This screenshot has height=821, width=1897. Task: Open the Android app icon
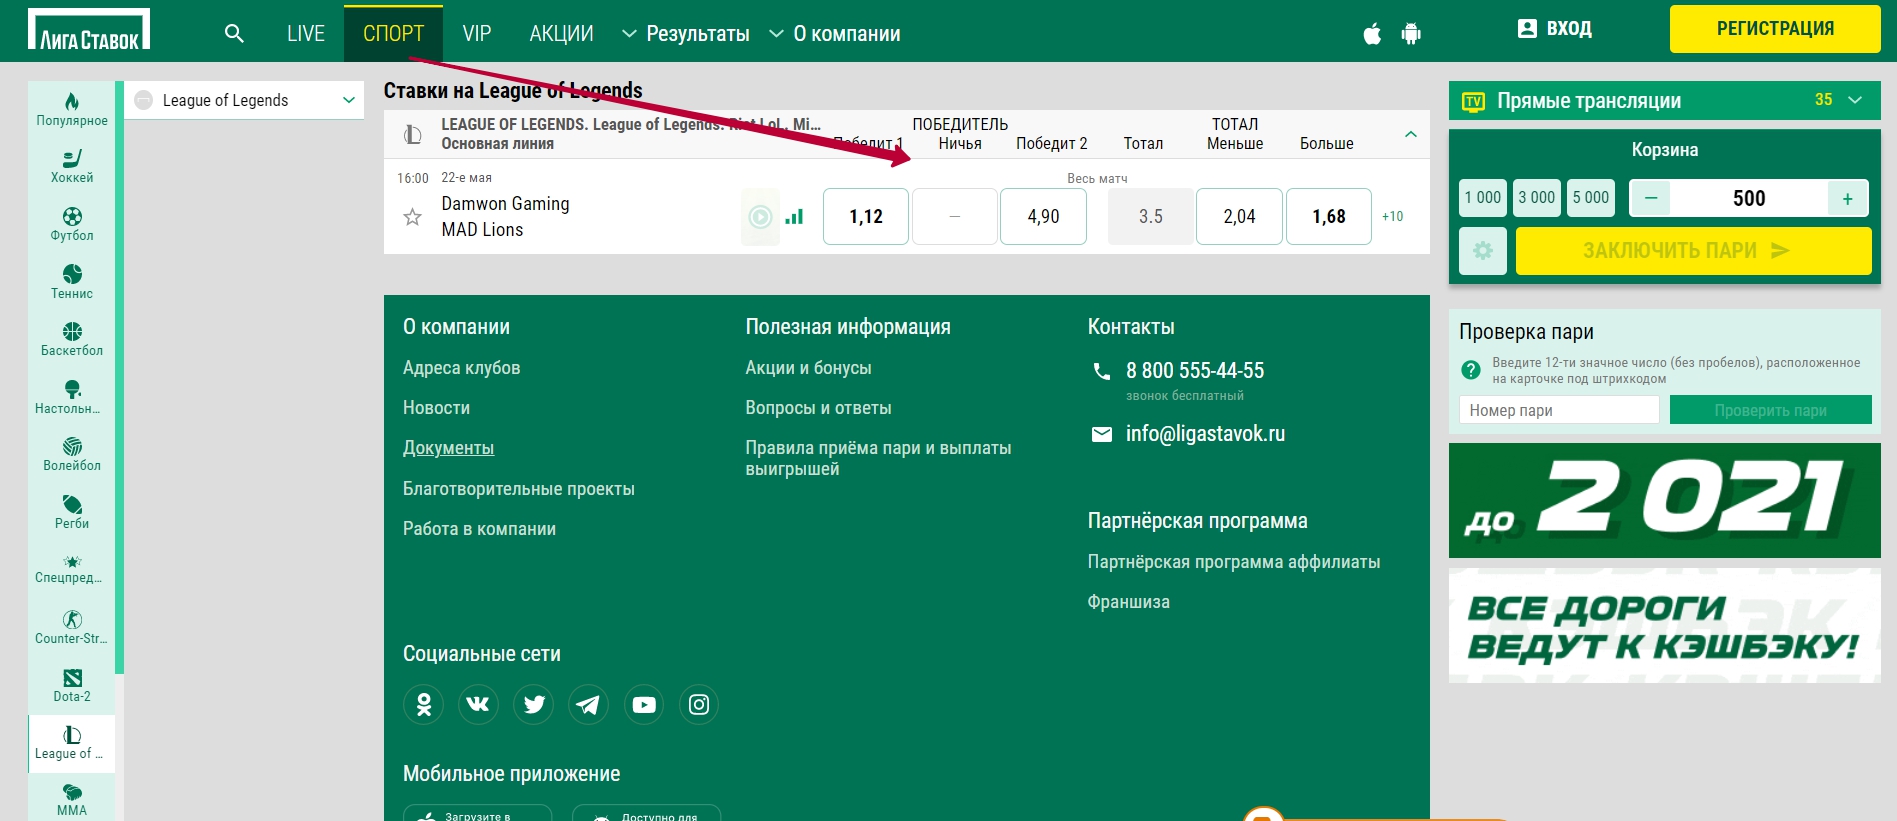tap(1411, 34)
